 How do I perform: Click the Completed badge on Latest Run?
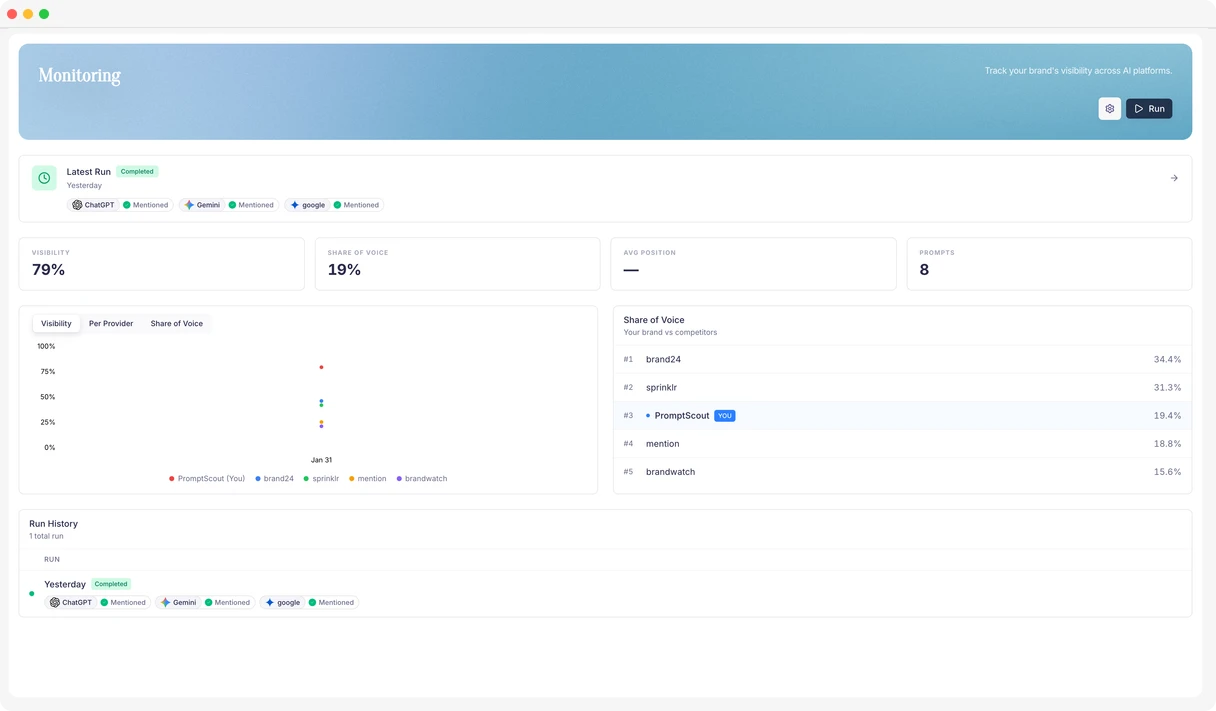click(137, 171)
